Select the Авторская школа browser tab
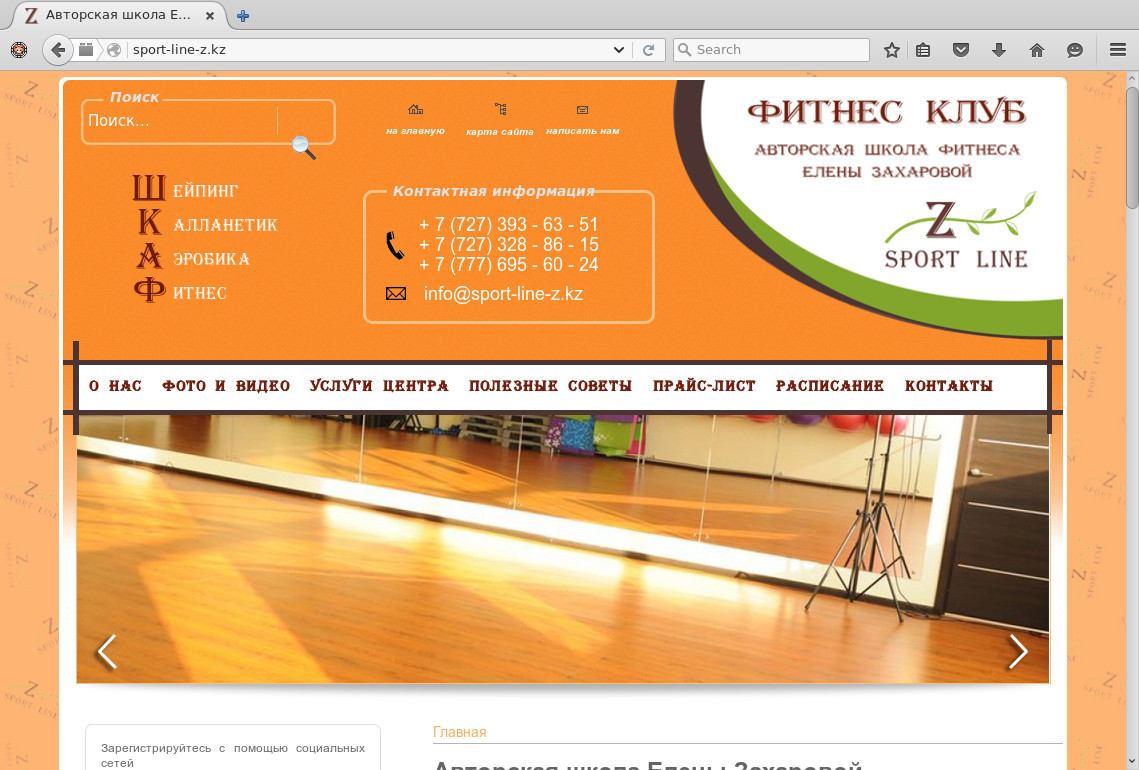This screenshot has width=1139, height=770. (116, 15)
